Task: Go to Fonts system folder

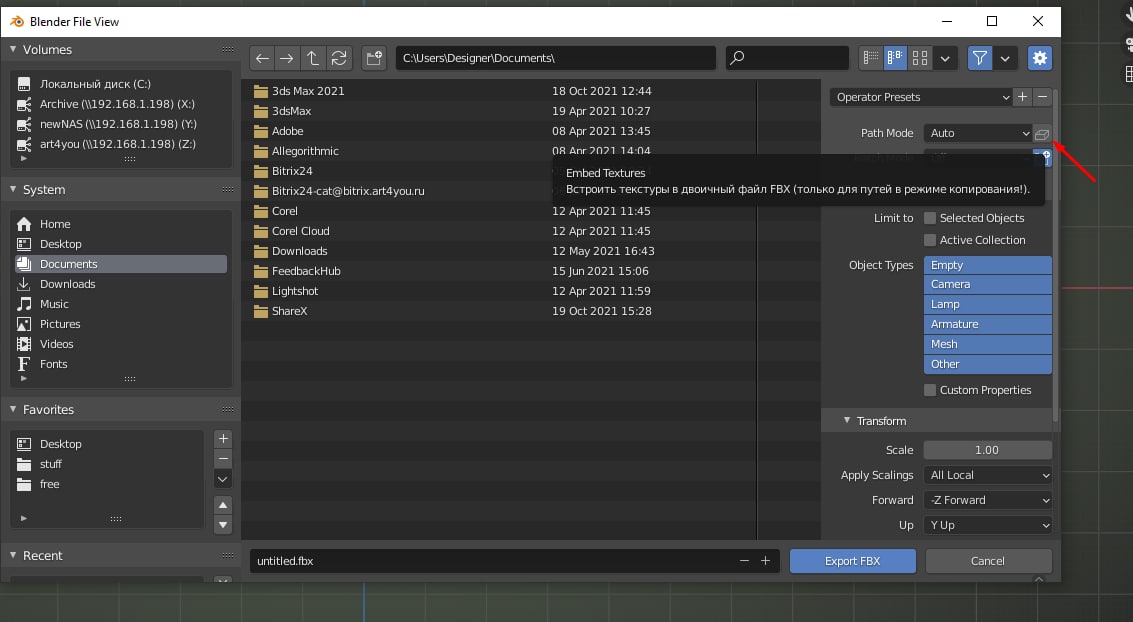Action: 121,364
